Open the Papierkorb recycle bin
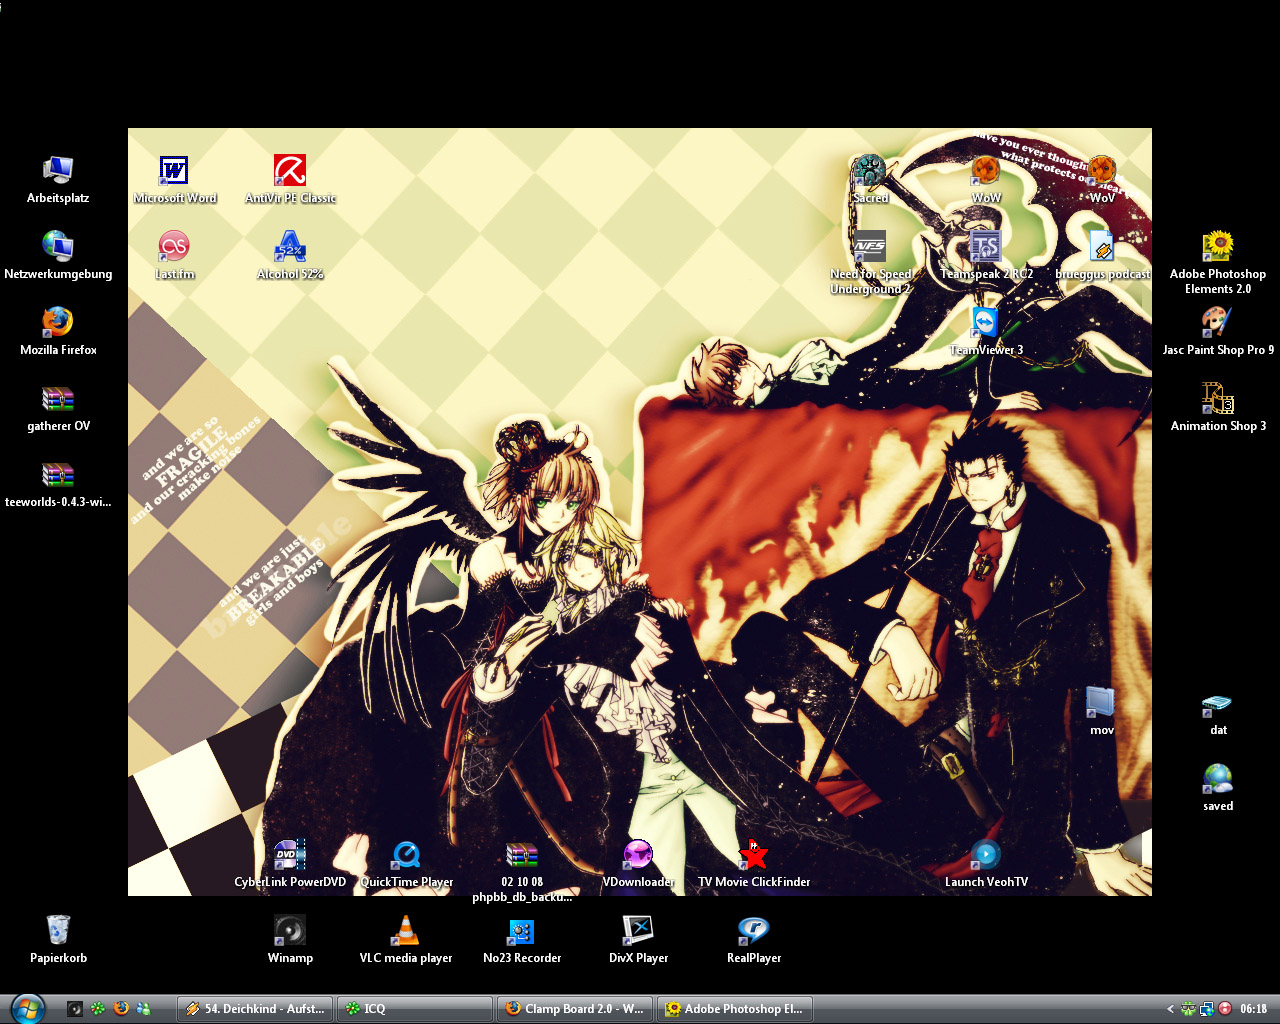The height and width of the screenshot is (1024, 1280). coord(58,931)
